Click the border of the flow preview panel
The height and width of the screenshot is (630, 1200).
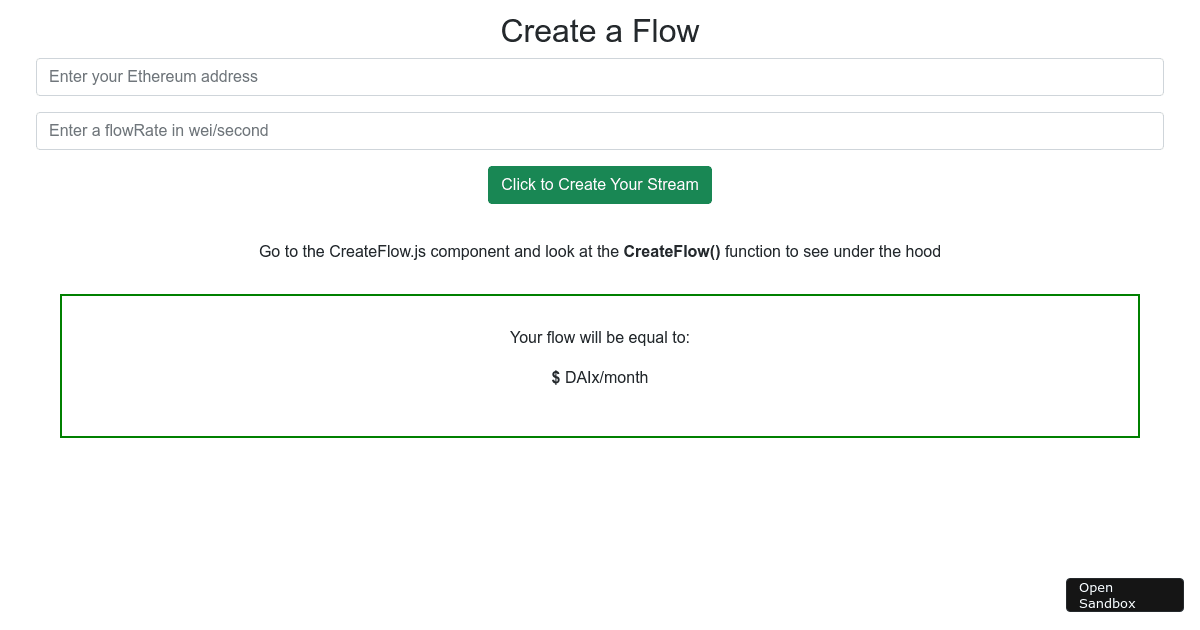pyautogui.click(x=600, y=295)
